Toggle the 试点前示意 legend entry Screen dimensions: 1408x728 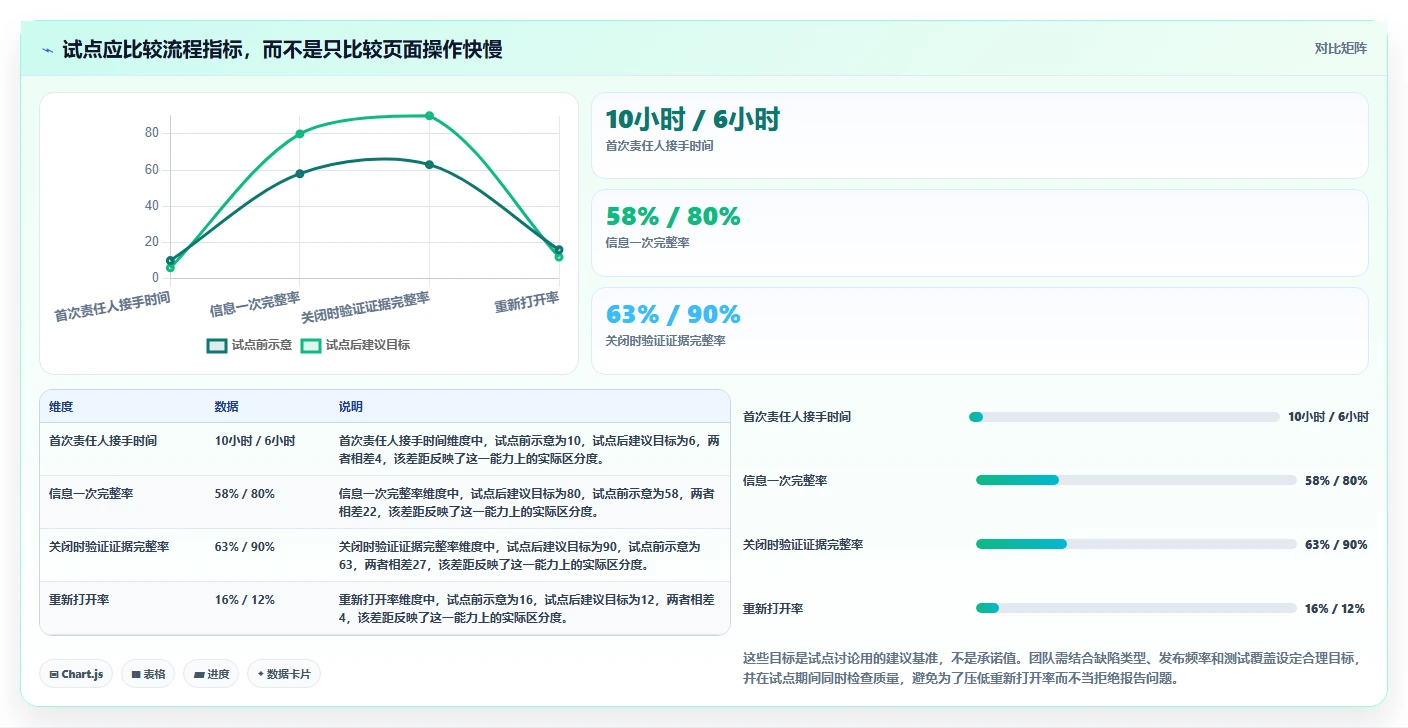(249, 345)
